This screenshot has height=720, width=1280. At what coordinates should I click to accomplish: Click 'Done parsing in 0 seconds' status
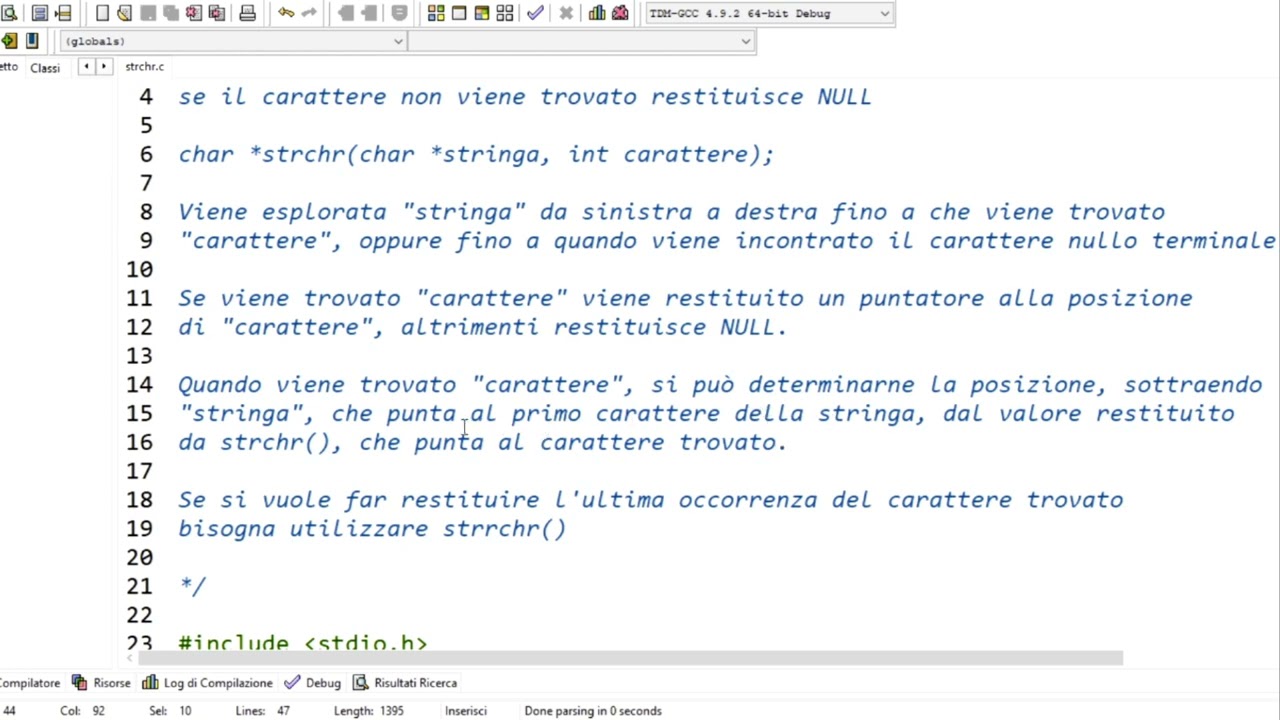(x=593, y=711)
